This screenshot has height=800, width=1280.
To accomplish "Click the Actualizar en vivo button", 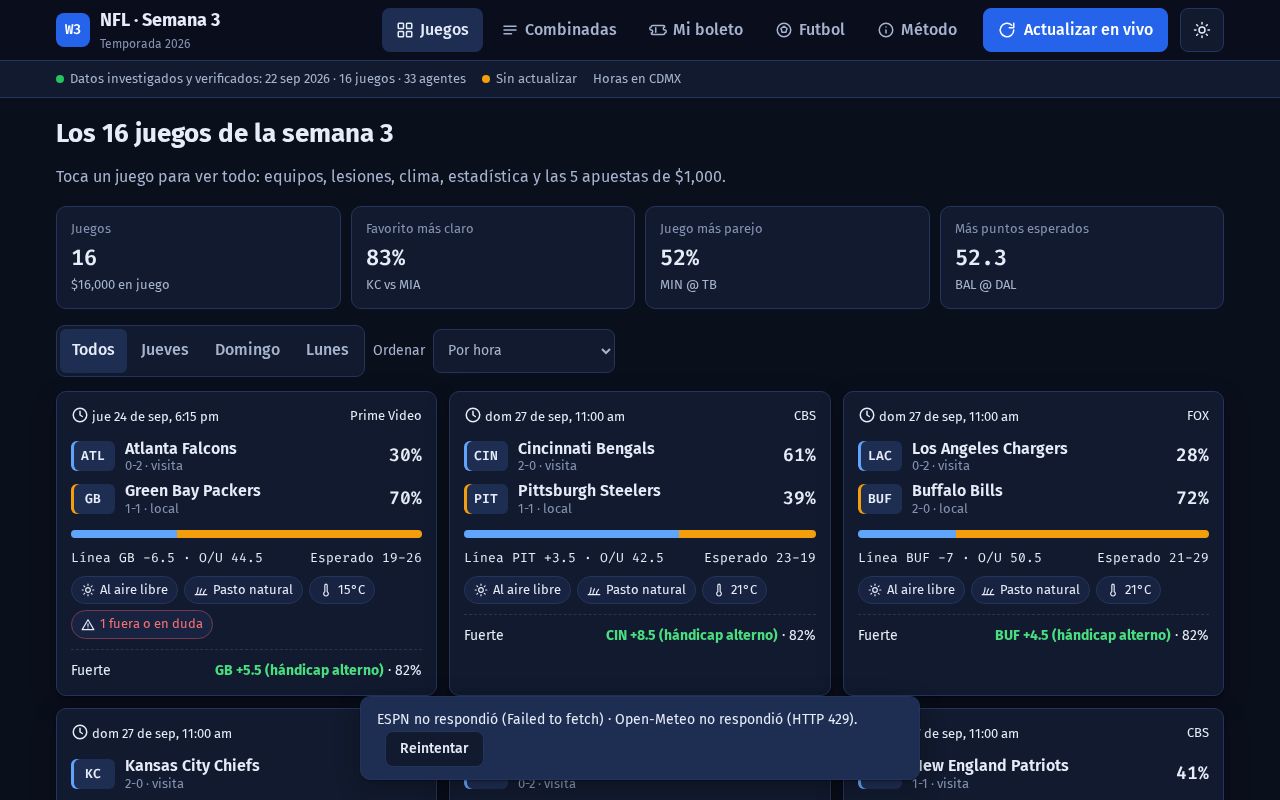I will coord(1075,30).
